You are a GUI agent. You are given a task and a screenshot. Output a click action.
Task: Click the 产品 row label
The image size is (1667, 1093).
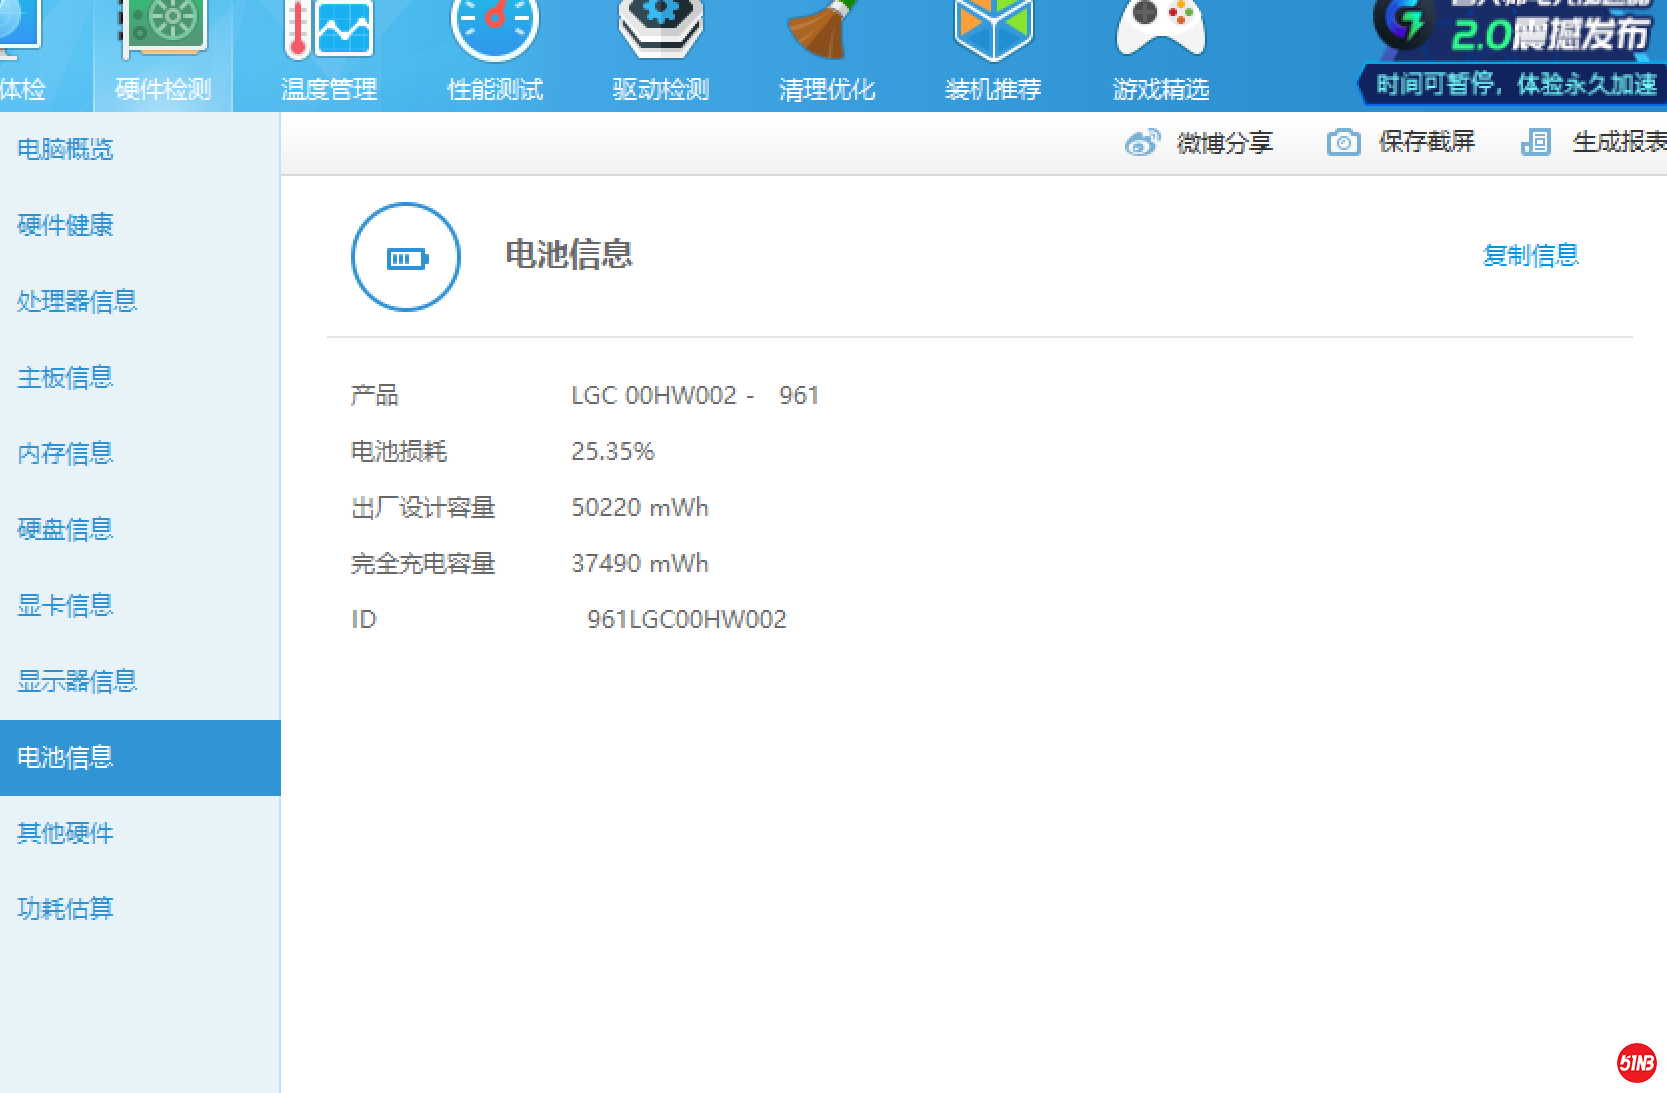tap(375, 396)
